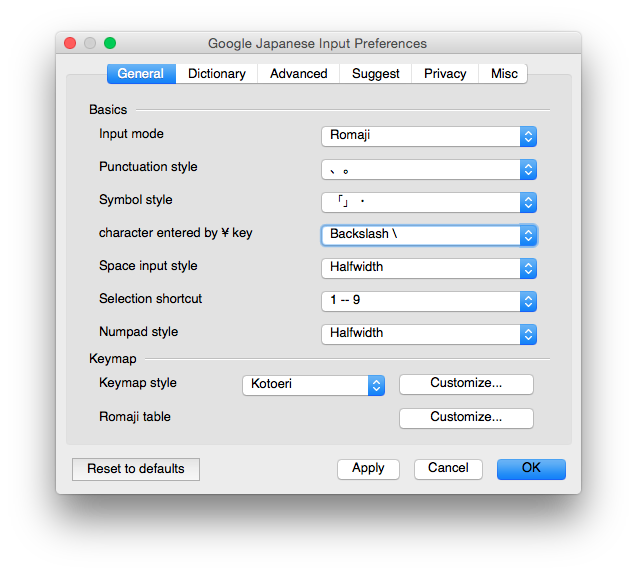Click the green zoom window button
Screen dimensions: 637x574
110,43
